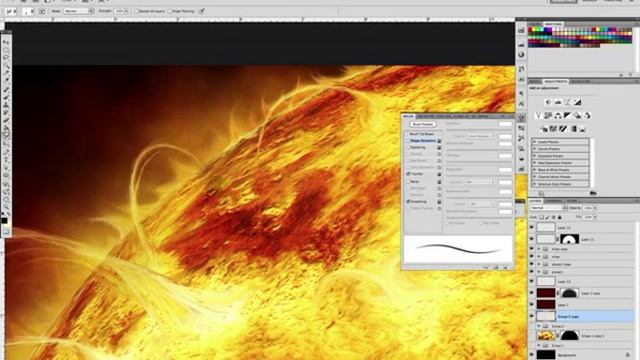
Task: Click the lock icon beside Shape Dynamics
Action: [x=439, y=140]
